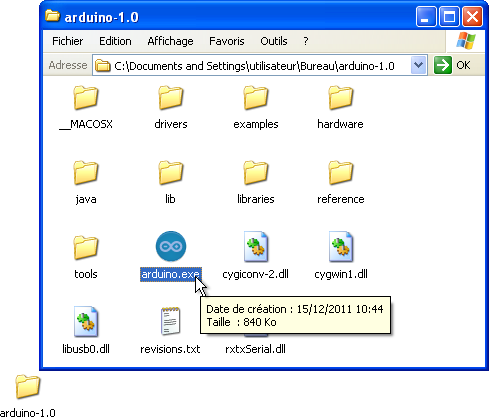489x417 pixels.
Task: Open the Outils menu
Action: pyautogui.click(x=274, y=41)
